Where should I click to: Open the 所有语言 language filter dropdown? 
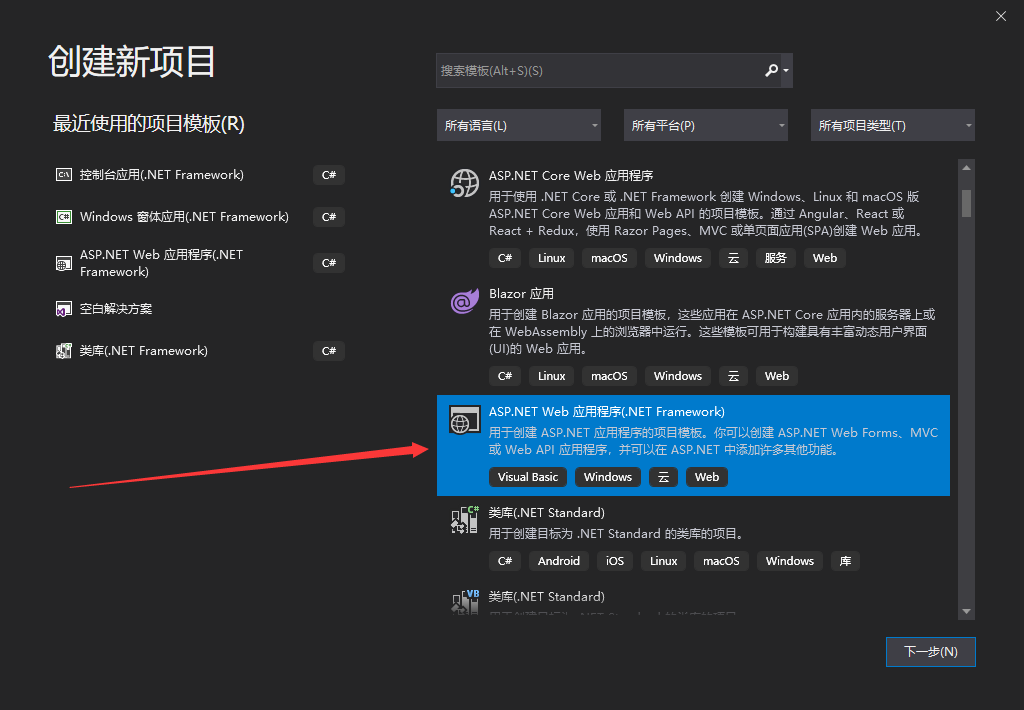[x=519, y=125]
